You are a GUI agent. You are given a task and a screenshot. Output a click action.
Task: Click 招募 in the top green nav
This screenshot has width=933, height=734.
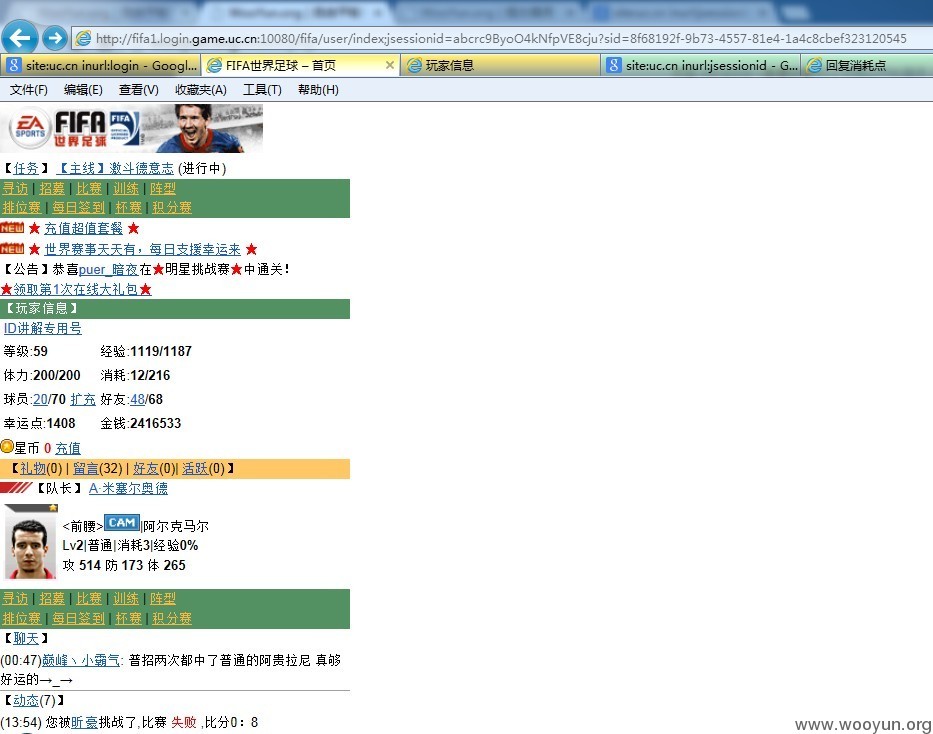click(52, 189)
